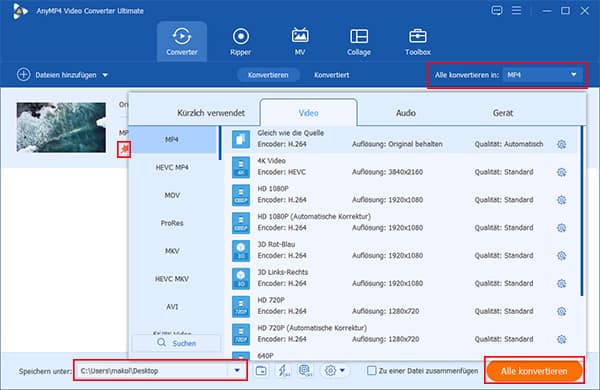The width and height of the screenshot is (600, 390).
Task: Click the C:\Users output path field
Action: click(153, 370)
